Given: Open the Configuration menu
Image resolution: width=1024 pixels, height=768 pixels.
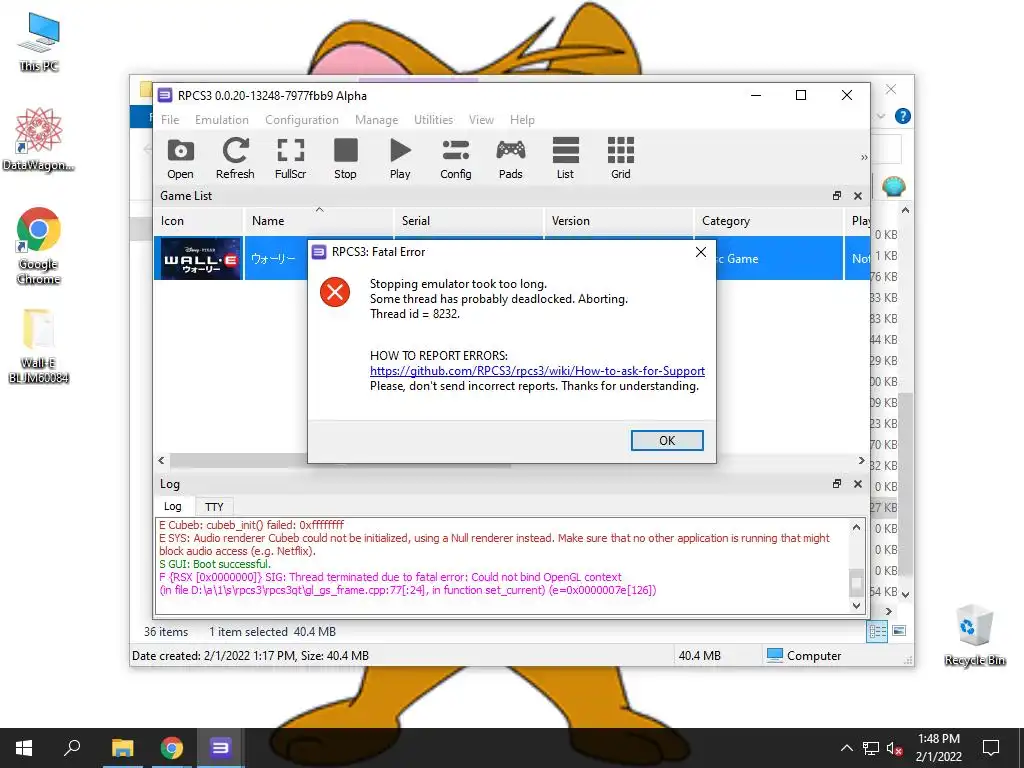Looking at the screenshot, I should pyautogui.click(x=302, y=120).
